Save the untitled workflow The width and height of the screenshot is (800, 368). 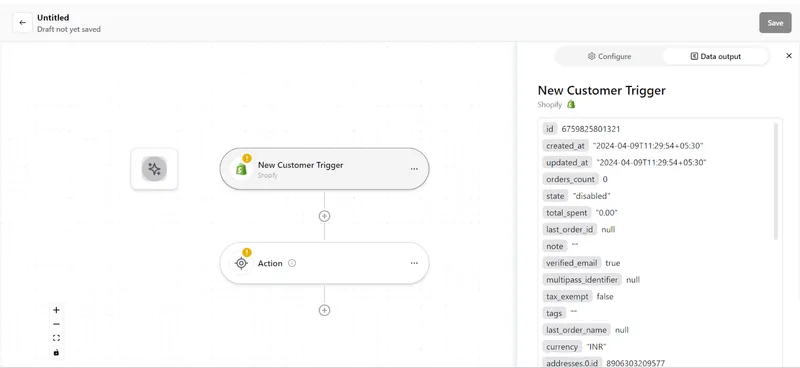775,23
